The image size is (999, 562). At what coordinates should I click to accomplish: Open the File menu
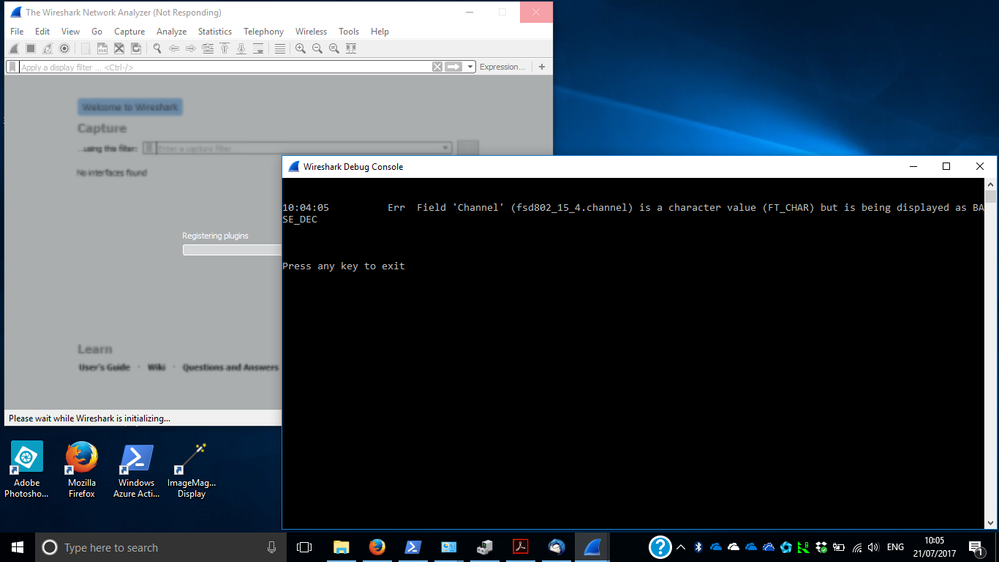pyautogui.click(x=17, y=31)
